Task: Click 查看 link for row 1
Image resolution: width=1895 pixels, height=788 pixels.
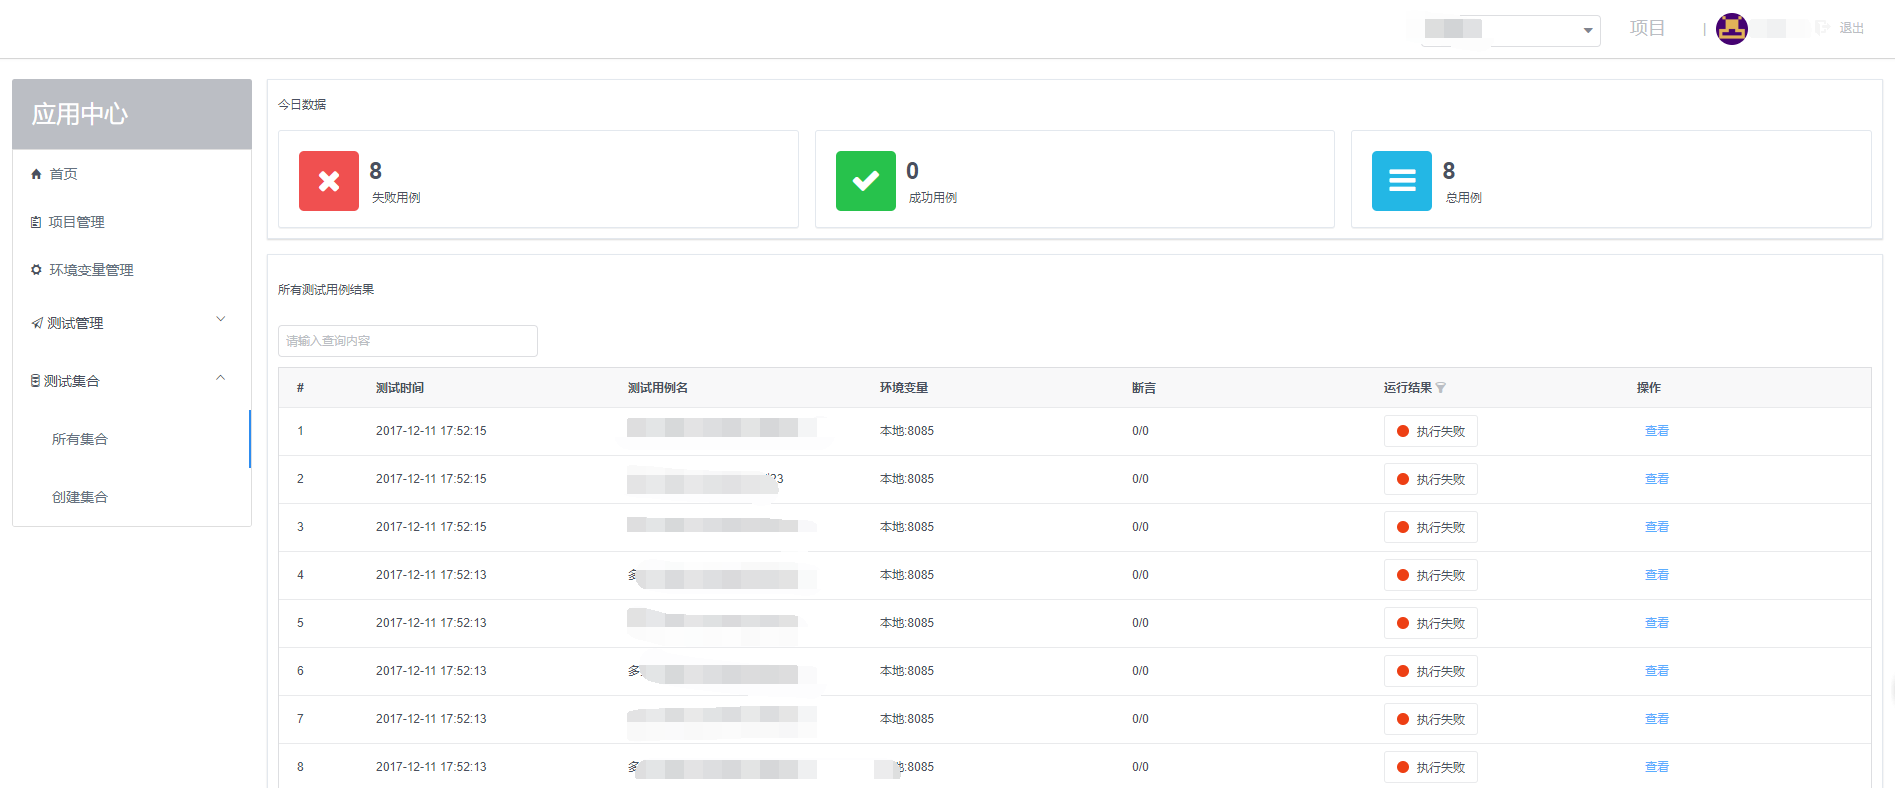Action: tap(1657, 431)
